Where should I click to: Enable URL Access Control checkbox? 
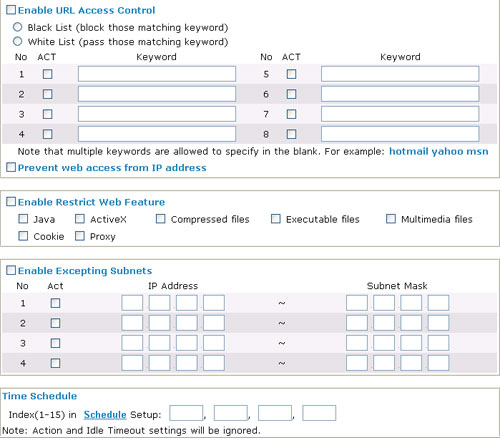[11, 10]
